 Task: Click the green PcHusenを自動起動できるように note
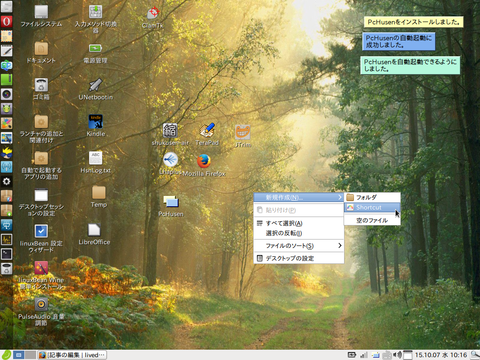click(x=410, y=65)
